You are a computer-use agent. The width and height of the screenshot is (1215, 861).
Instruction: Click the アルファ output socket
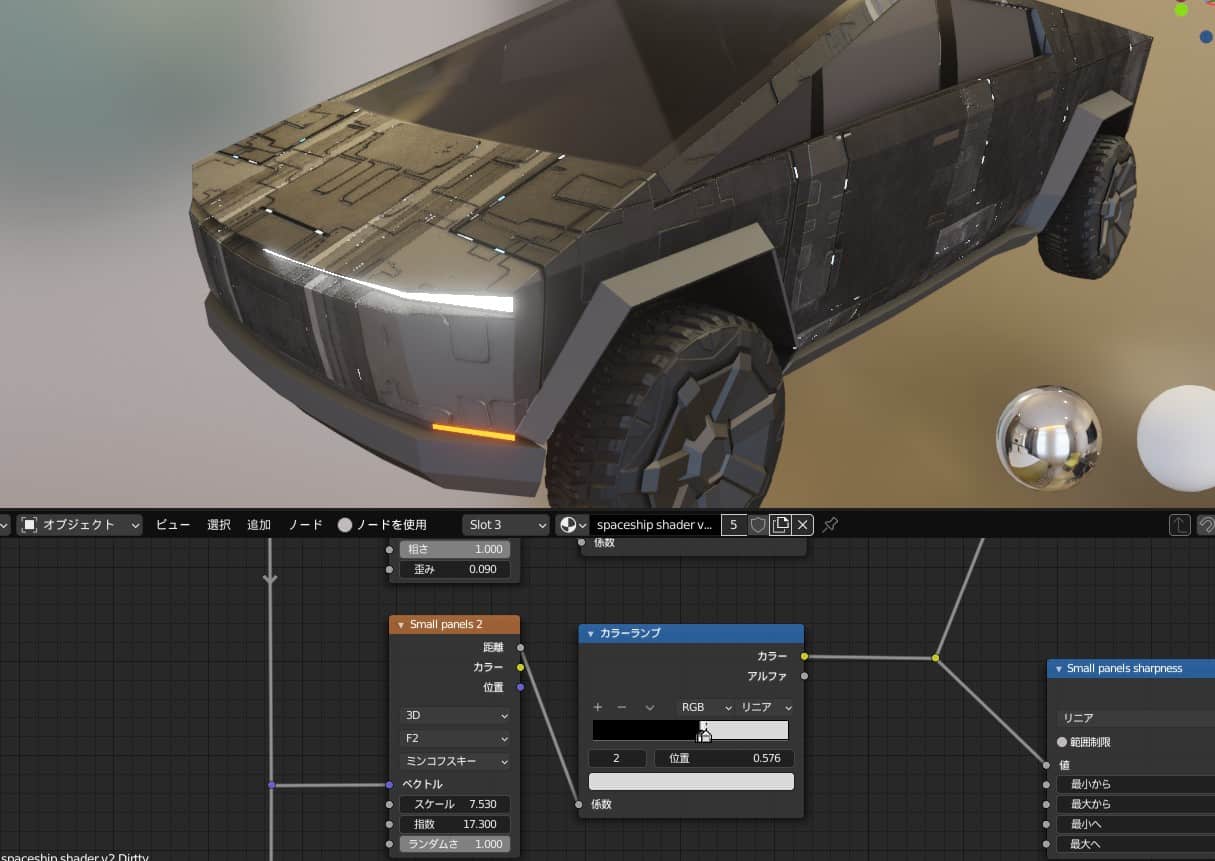(x=804, y=676)
